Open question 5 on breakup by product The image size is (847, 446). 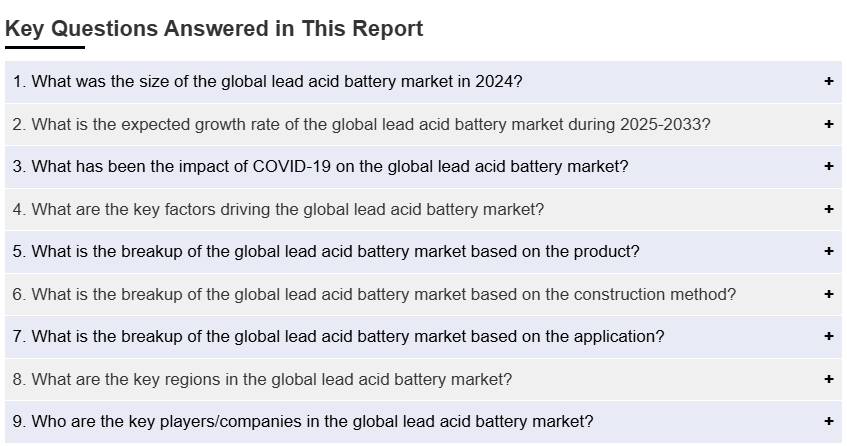[326, 252]
